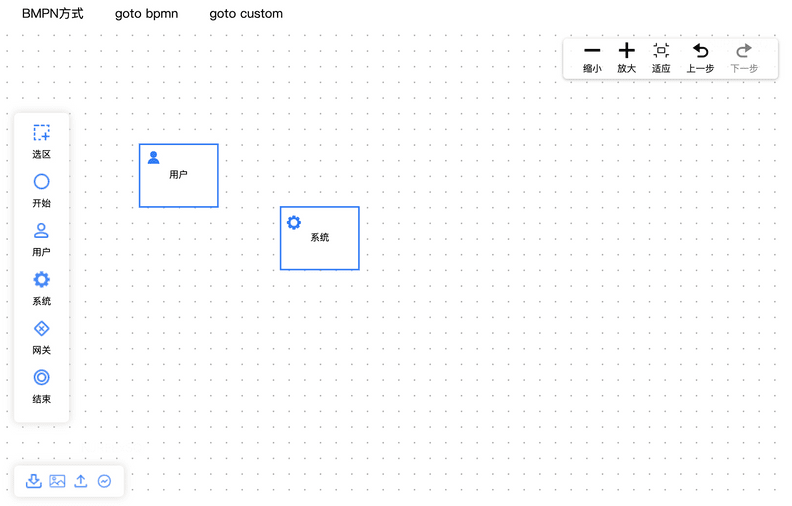Select the 用户 node on canvas
The width and height of the screenshot is (792, 506).
pyautogui.click(x=179, y=175)
